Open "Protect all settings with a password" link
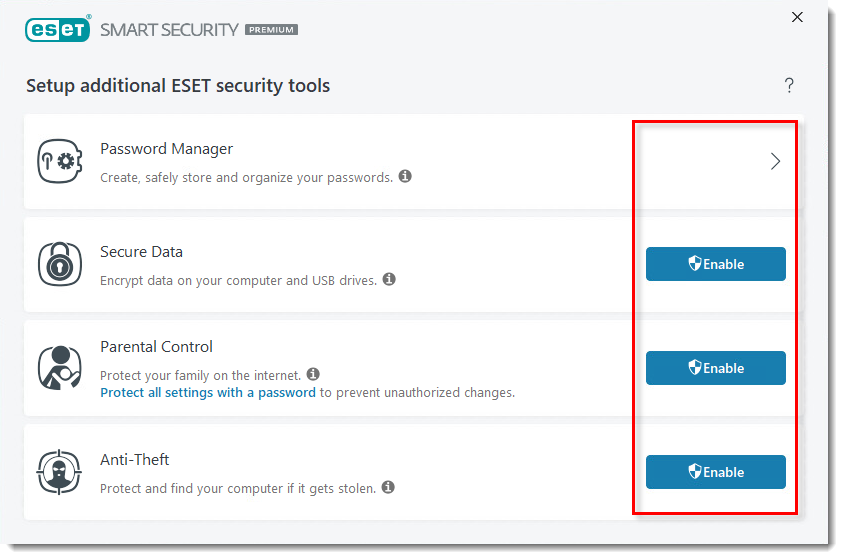 coord(208,393)
